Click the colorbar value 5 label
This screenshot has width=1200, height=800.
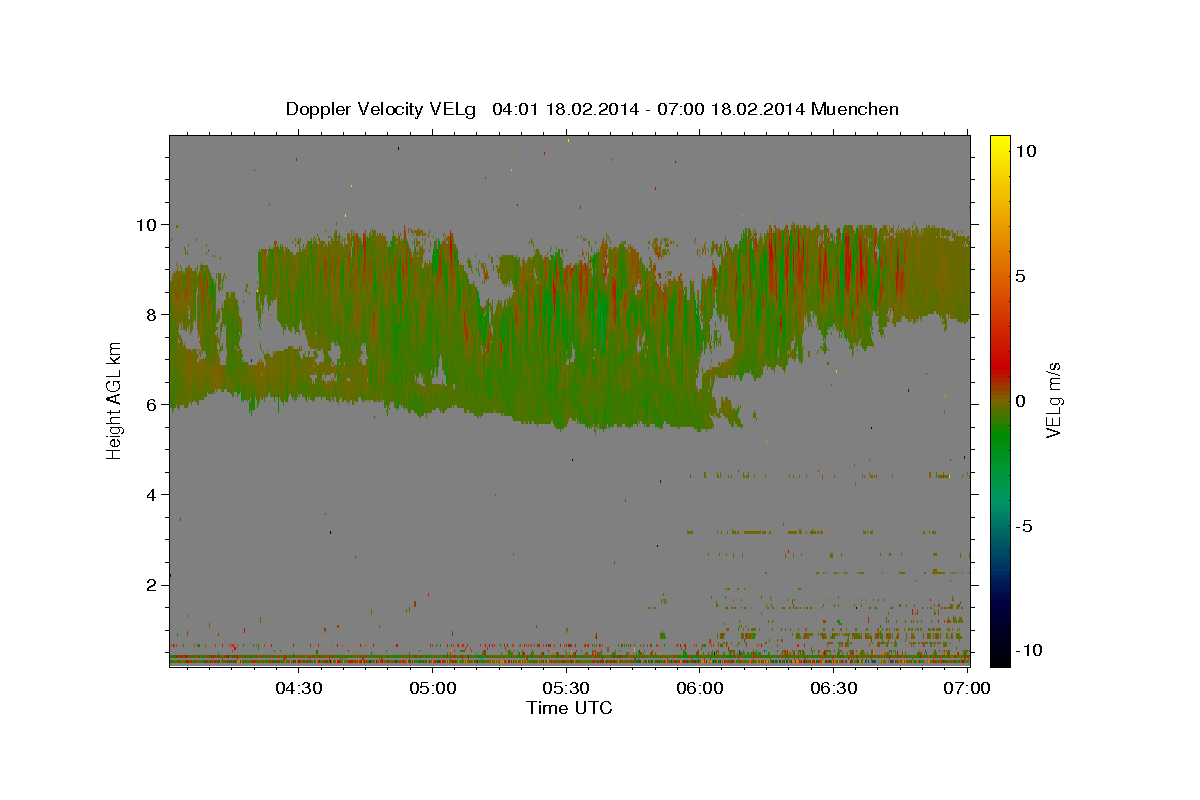[1021, 276]
